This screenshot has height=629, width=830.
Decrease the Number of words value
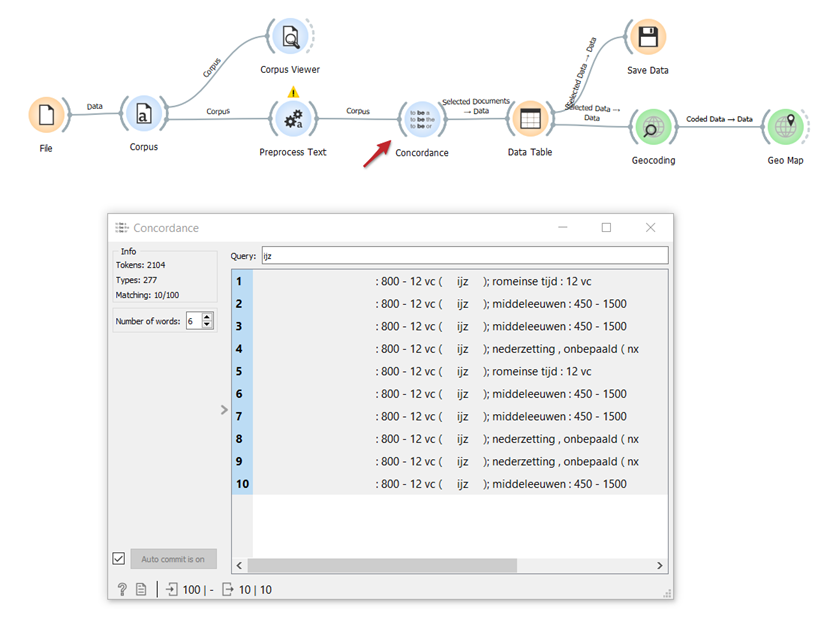point(207,325)
